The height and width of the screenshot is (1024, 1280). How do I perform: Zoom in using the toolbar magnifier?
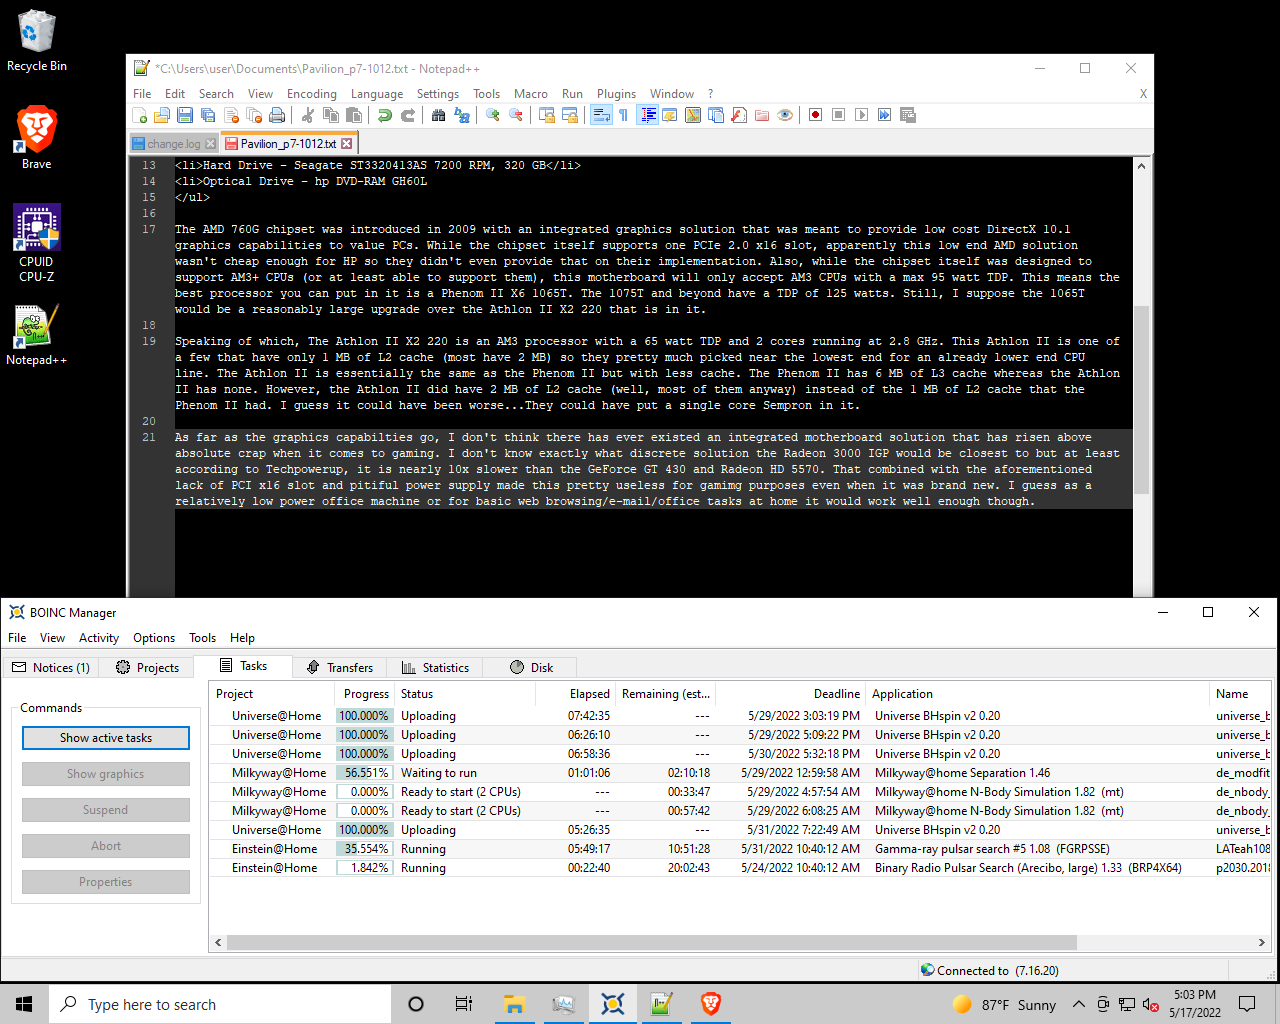tap(492, 115)
